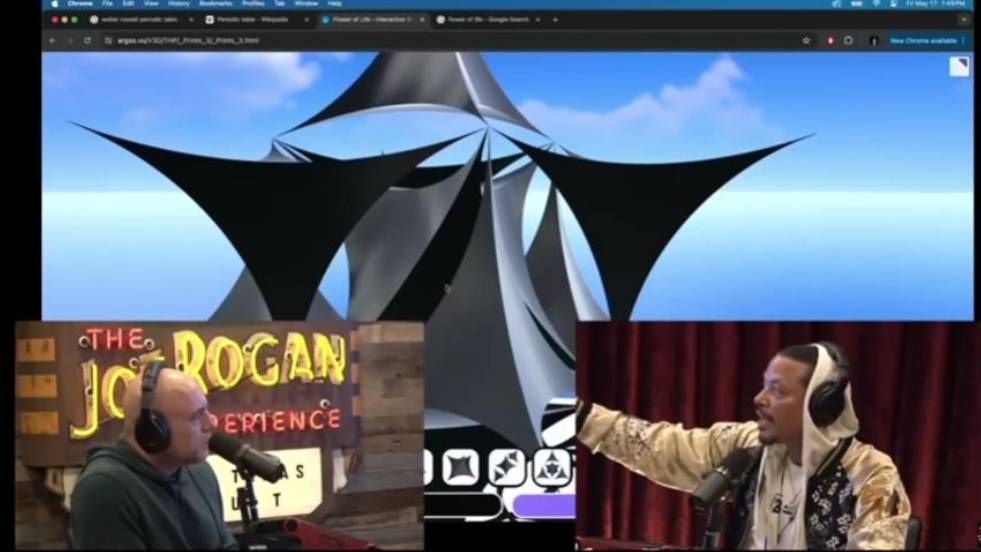Image resolution: width=981 pixels, height=552 pixels.
Task: Switch to the walter russell periodic table tab
Action: (x=139, y=20)
